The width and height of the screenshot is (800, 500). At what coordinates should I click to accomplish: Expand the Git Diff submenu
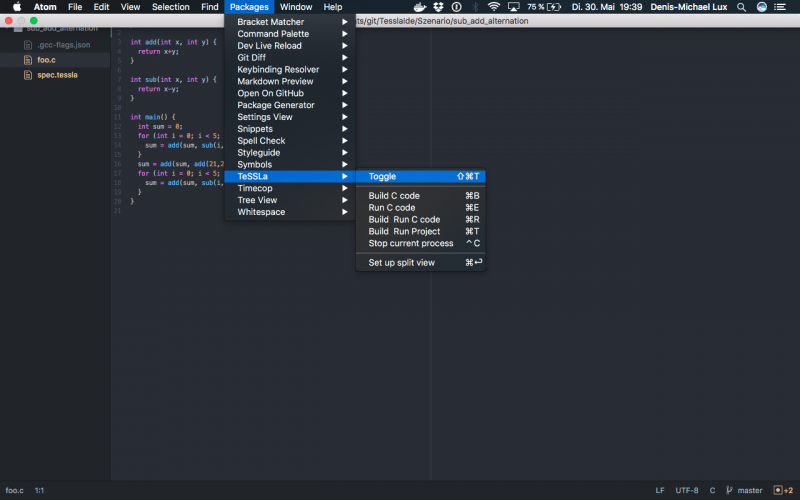click(290, 58)
